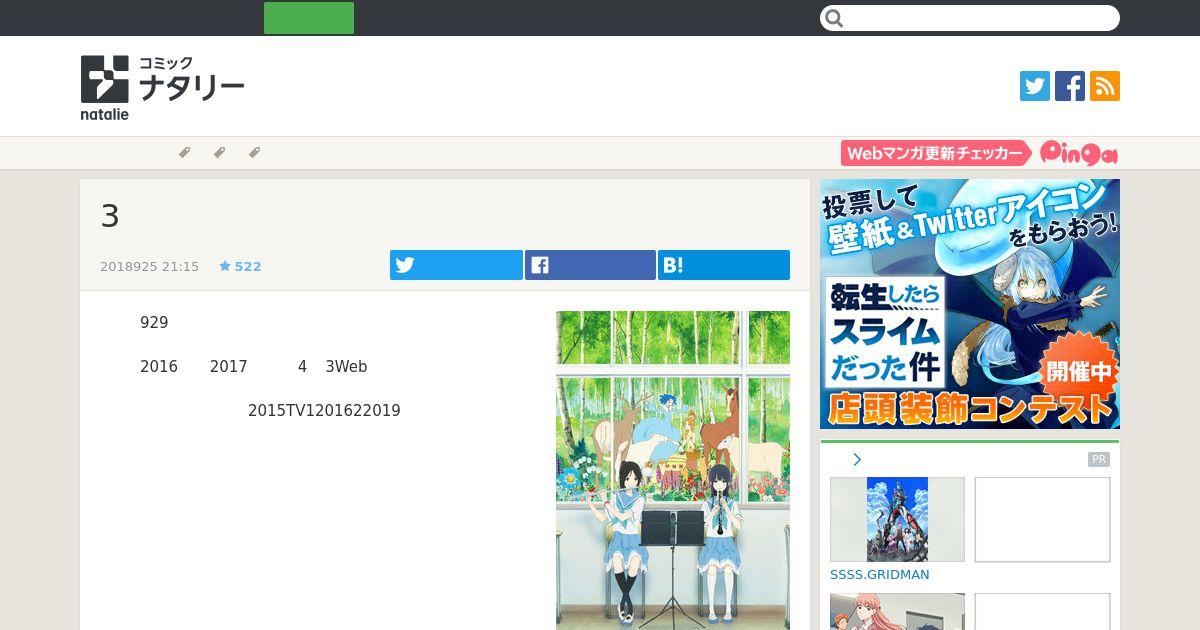Bookmark article with Hatena B! button
The height and width of the screenshot is (630, 1200).
(724, 265)
